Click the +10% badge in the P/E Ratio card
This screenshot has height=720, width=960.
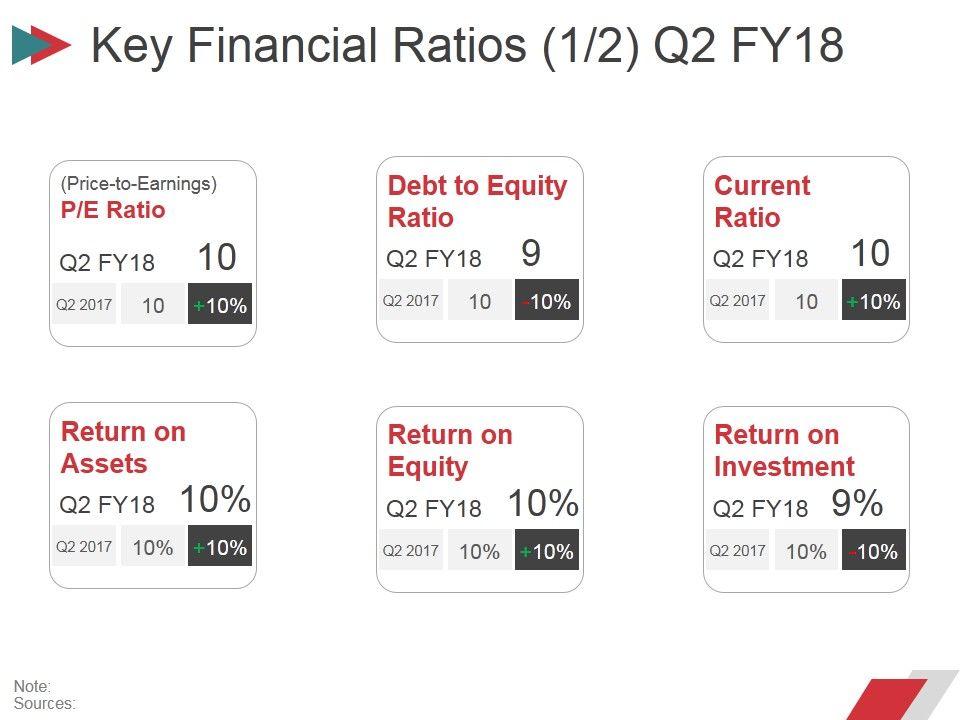220,305
